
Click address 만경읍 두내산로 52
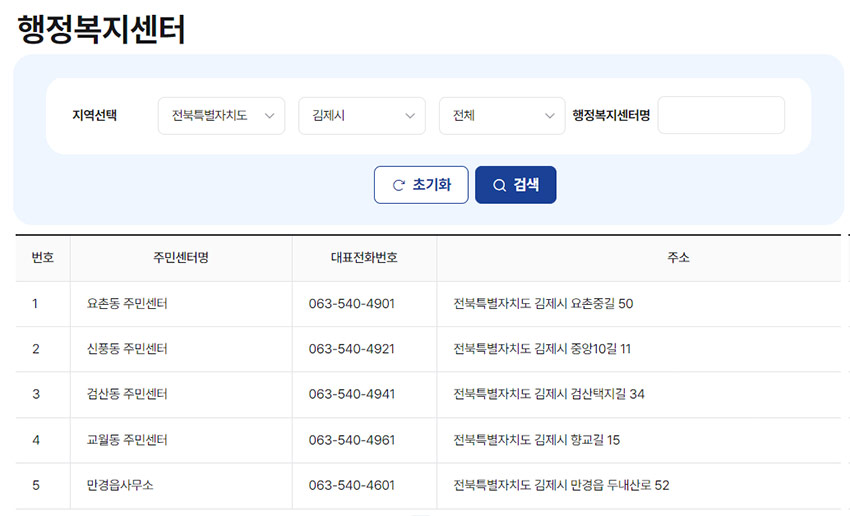[x=620, y=485]
